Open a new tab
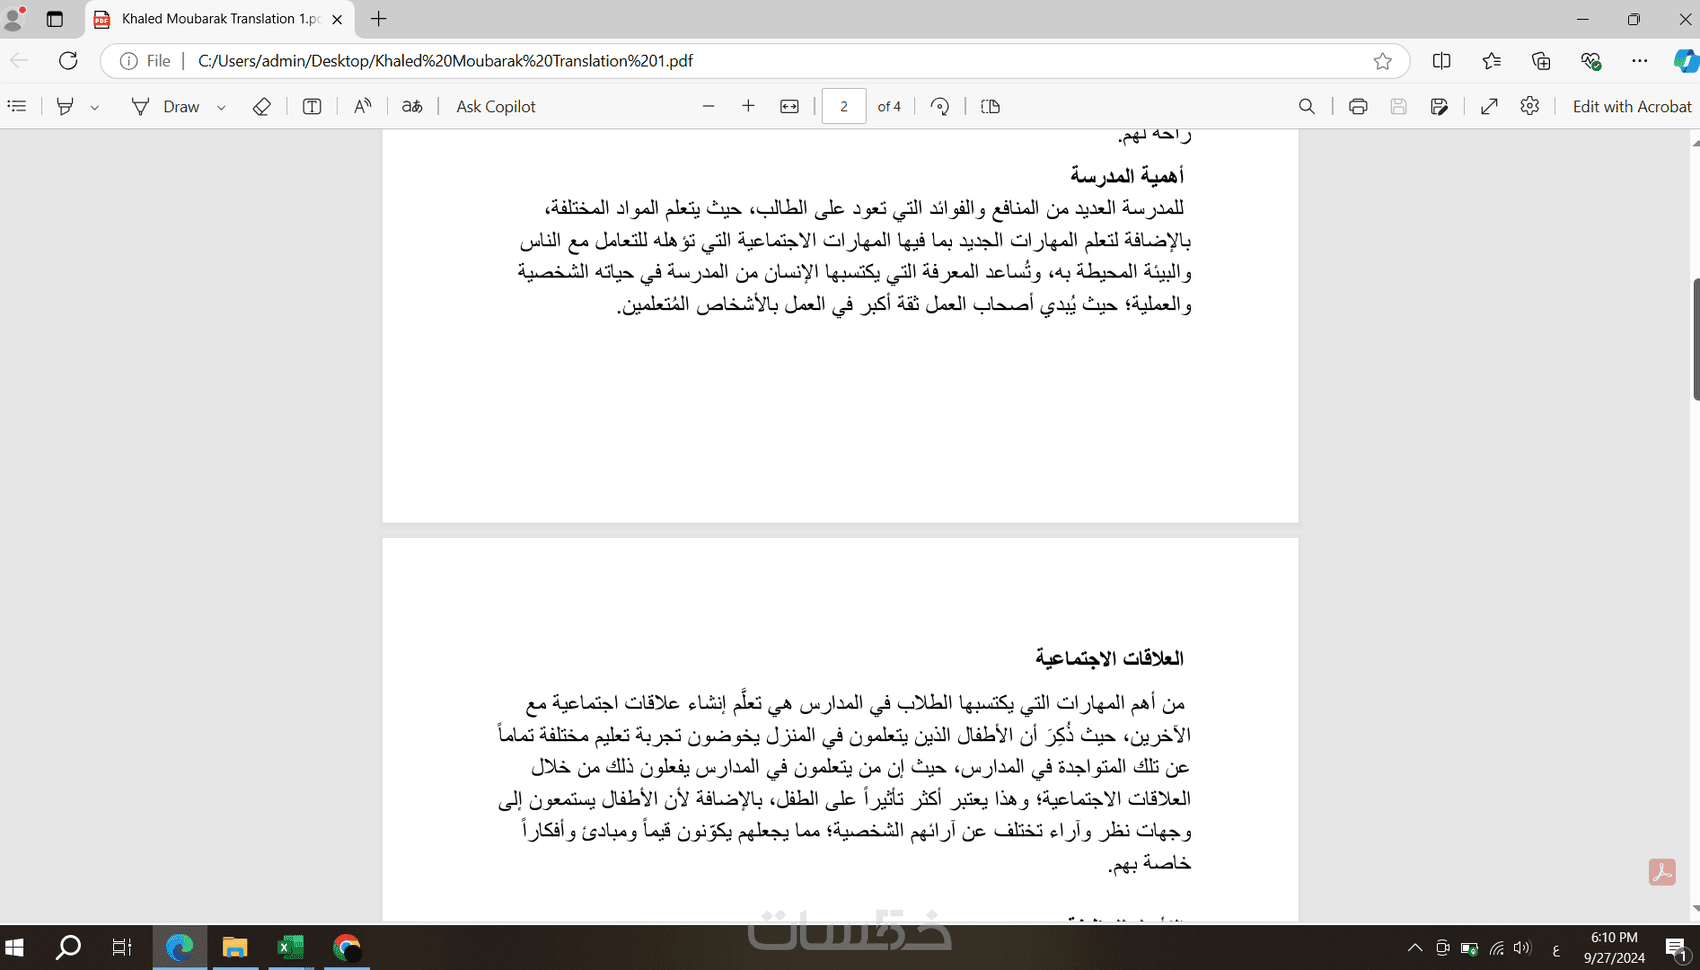The width and height of the screenshot is (1700, 970). (379, 19)
